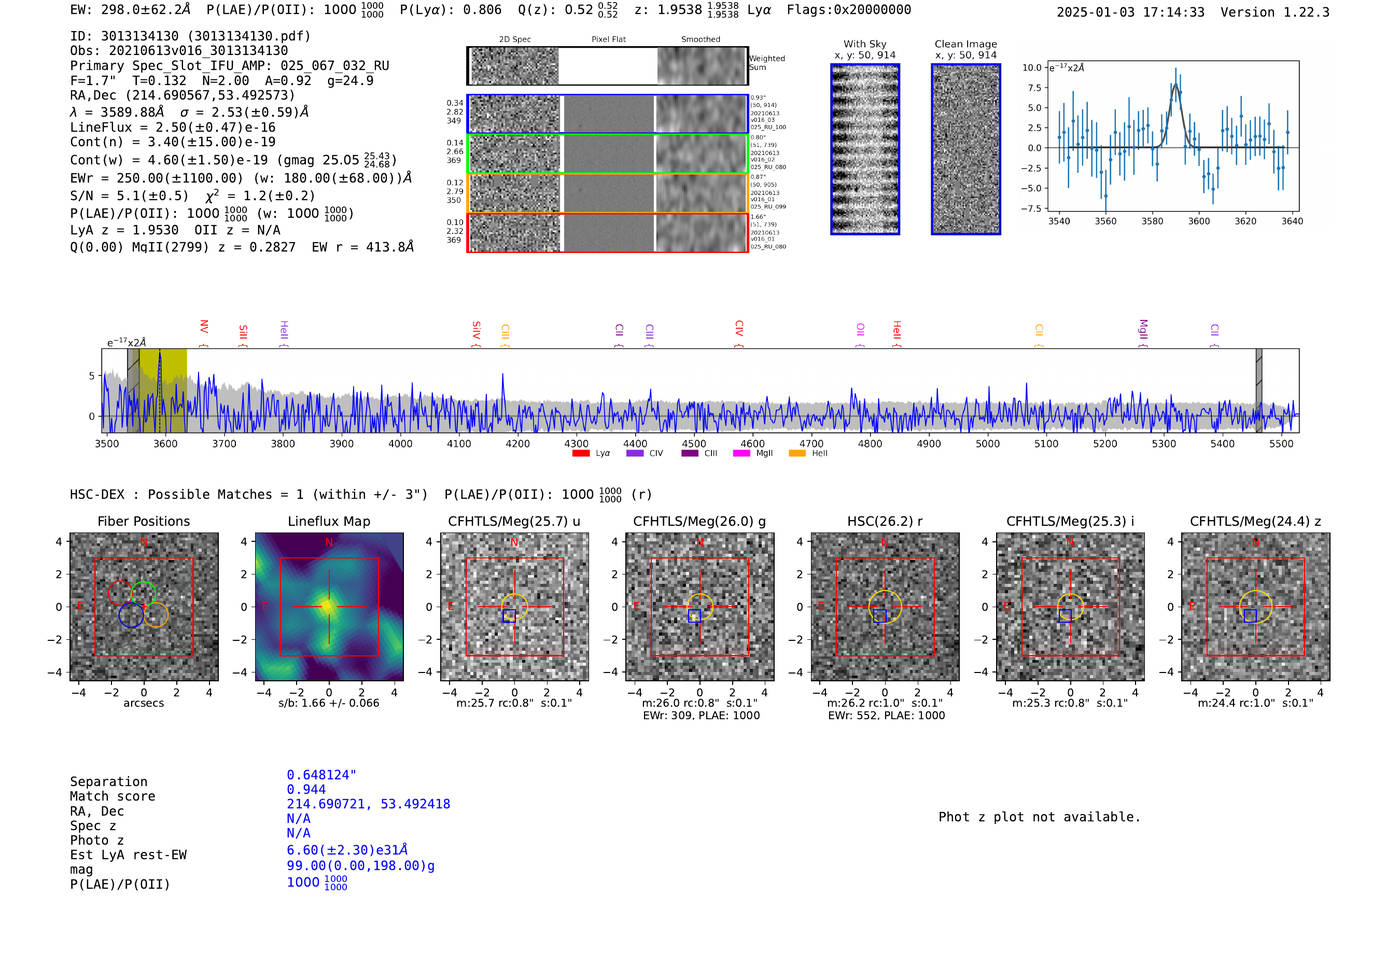This screenshot has width=1400, height=953.
Task: Click the header text 'EW: 298.0±62.2Å'
Action: pos(130,10)
